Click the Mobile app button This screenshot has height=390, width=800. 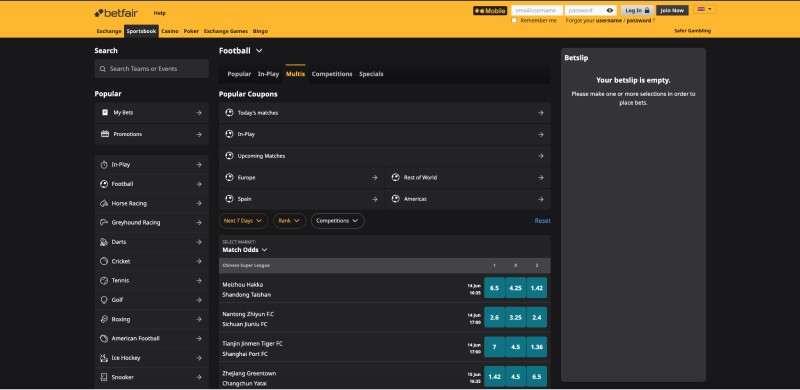click(490, 10)
